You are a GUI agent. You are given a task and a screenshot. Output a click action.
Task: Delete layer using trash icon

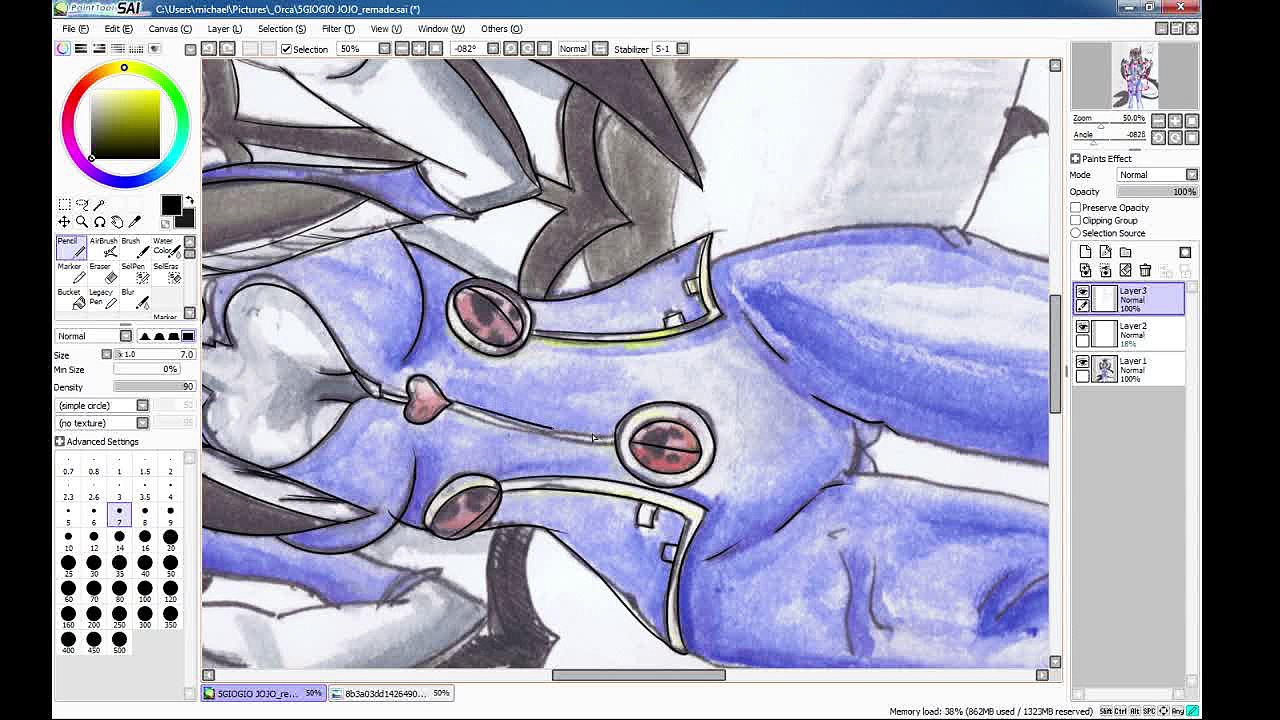(x=1145, y=271)
